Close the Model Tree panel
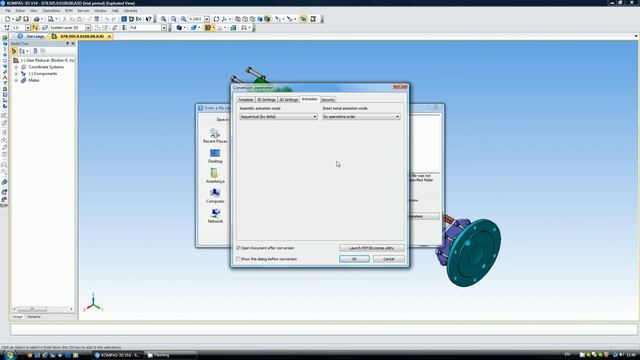The height and width of the screenshot is (360, 640). coord(73,43)
